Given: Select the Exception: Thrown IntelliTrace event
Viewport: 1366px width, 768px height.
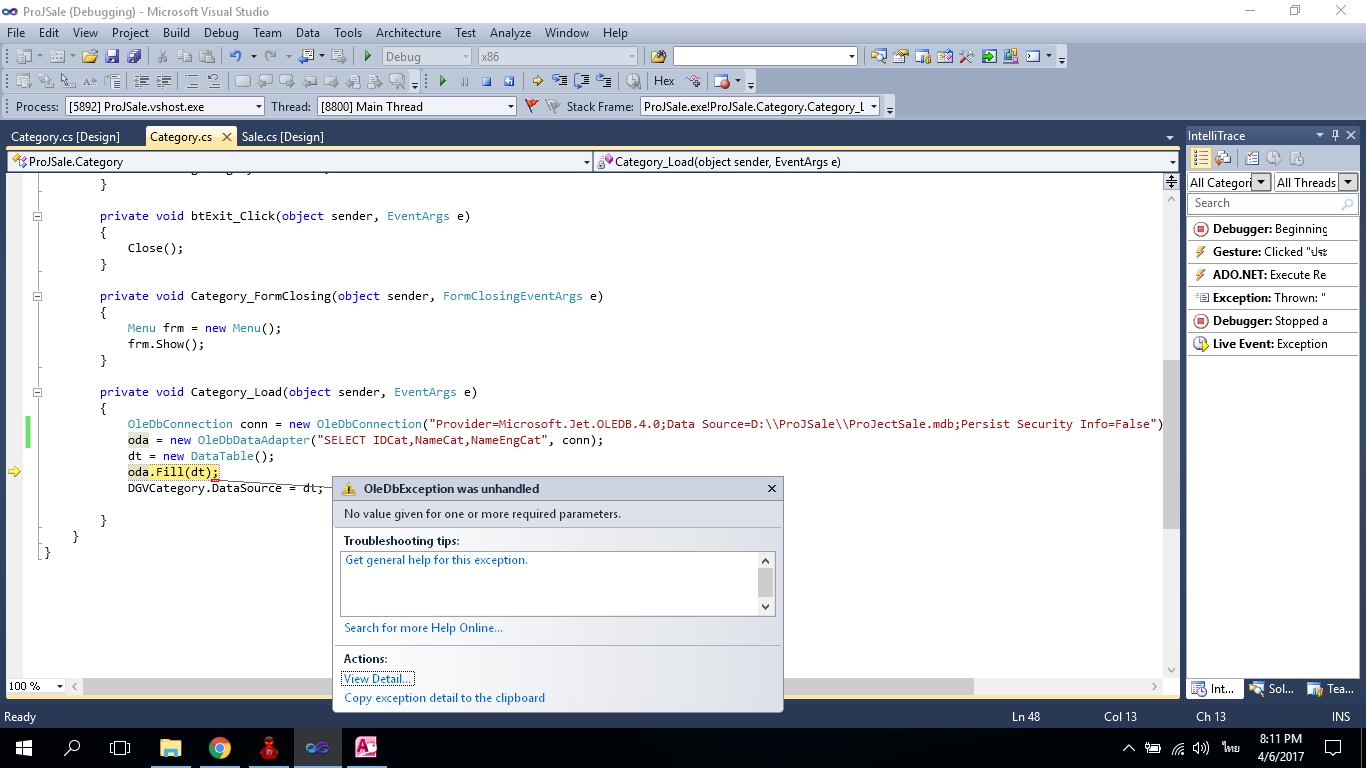Looking at the screenshot, I should (x=1273, y=298).
